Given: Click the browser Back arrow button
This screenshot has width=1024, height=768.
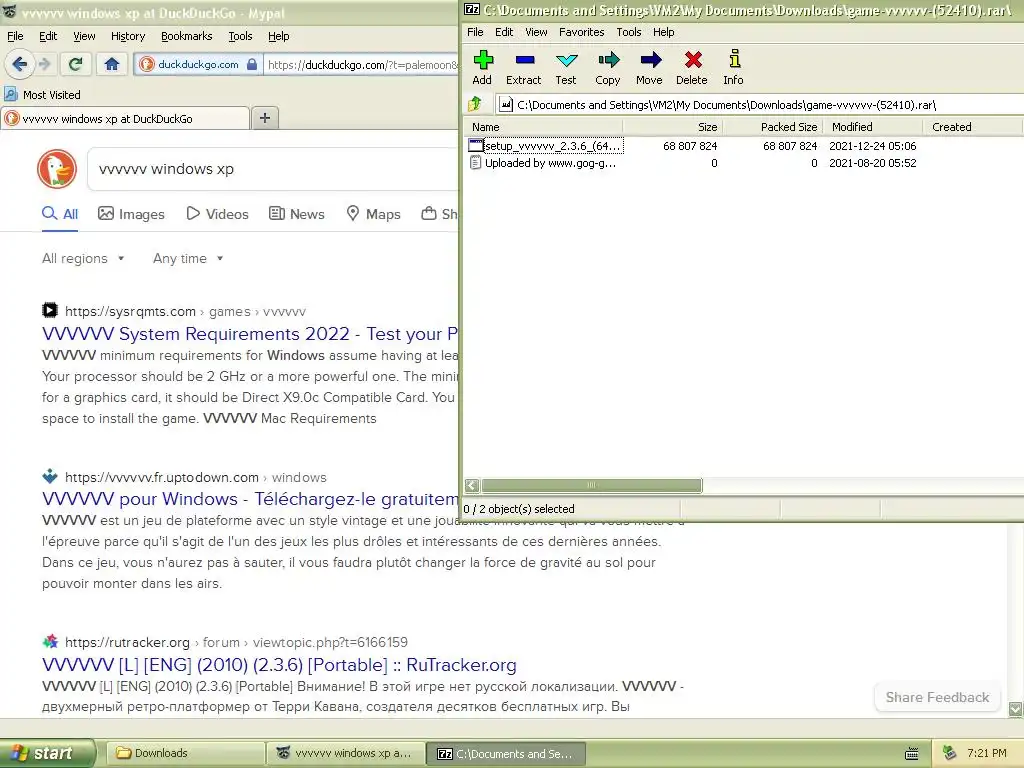Looking at the screenshot, I should [20, 64].
